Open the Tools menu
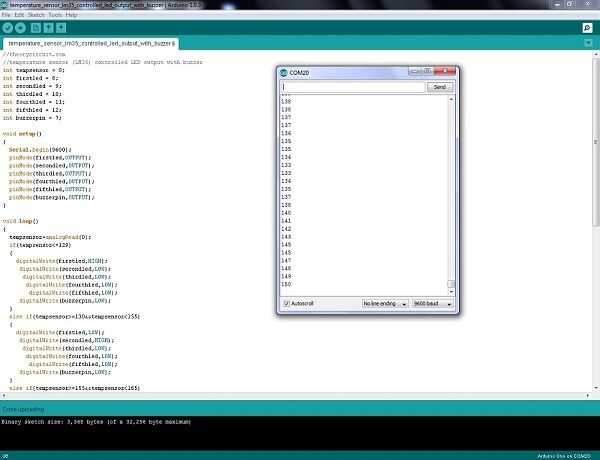The image size is (600, 460). coord(55,15)
